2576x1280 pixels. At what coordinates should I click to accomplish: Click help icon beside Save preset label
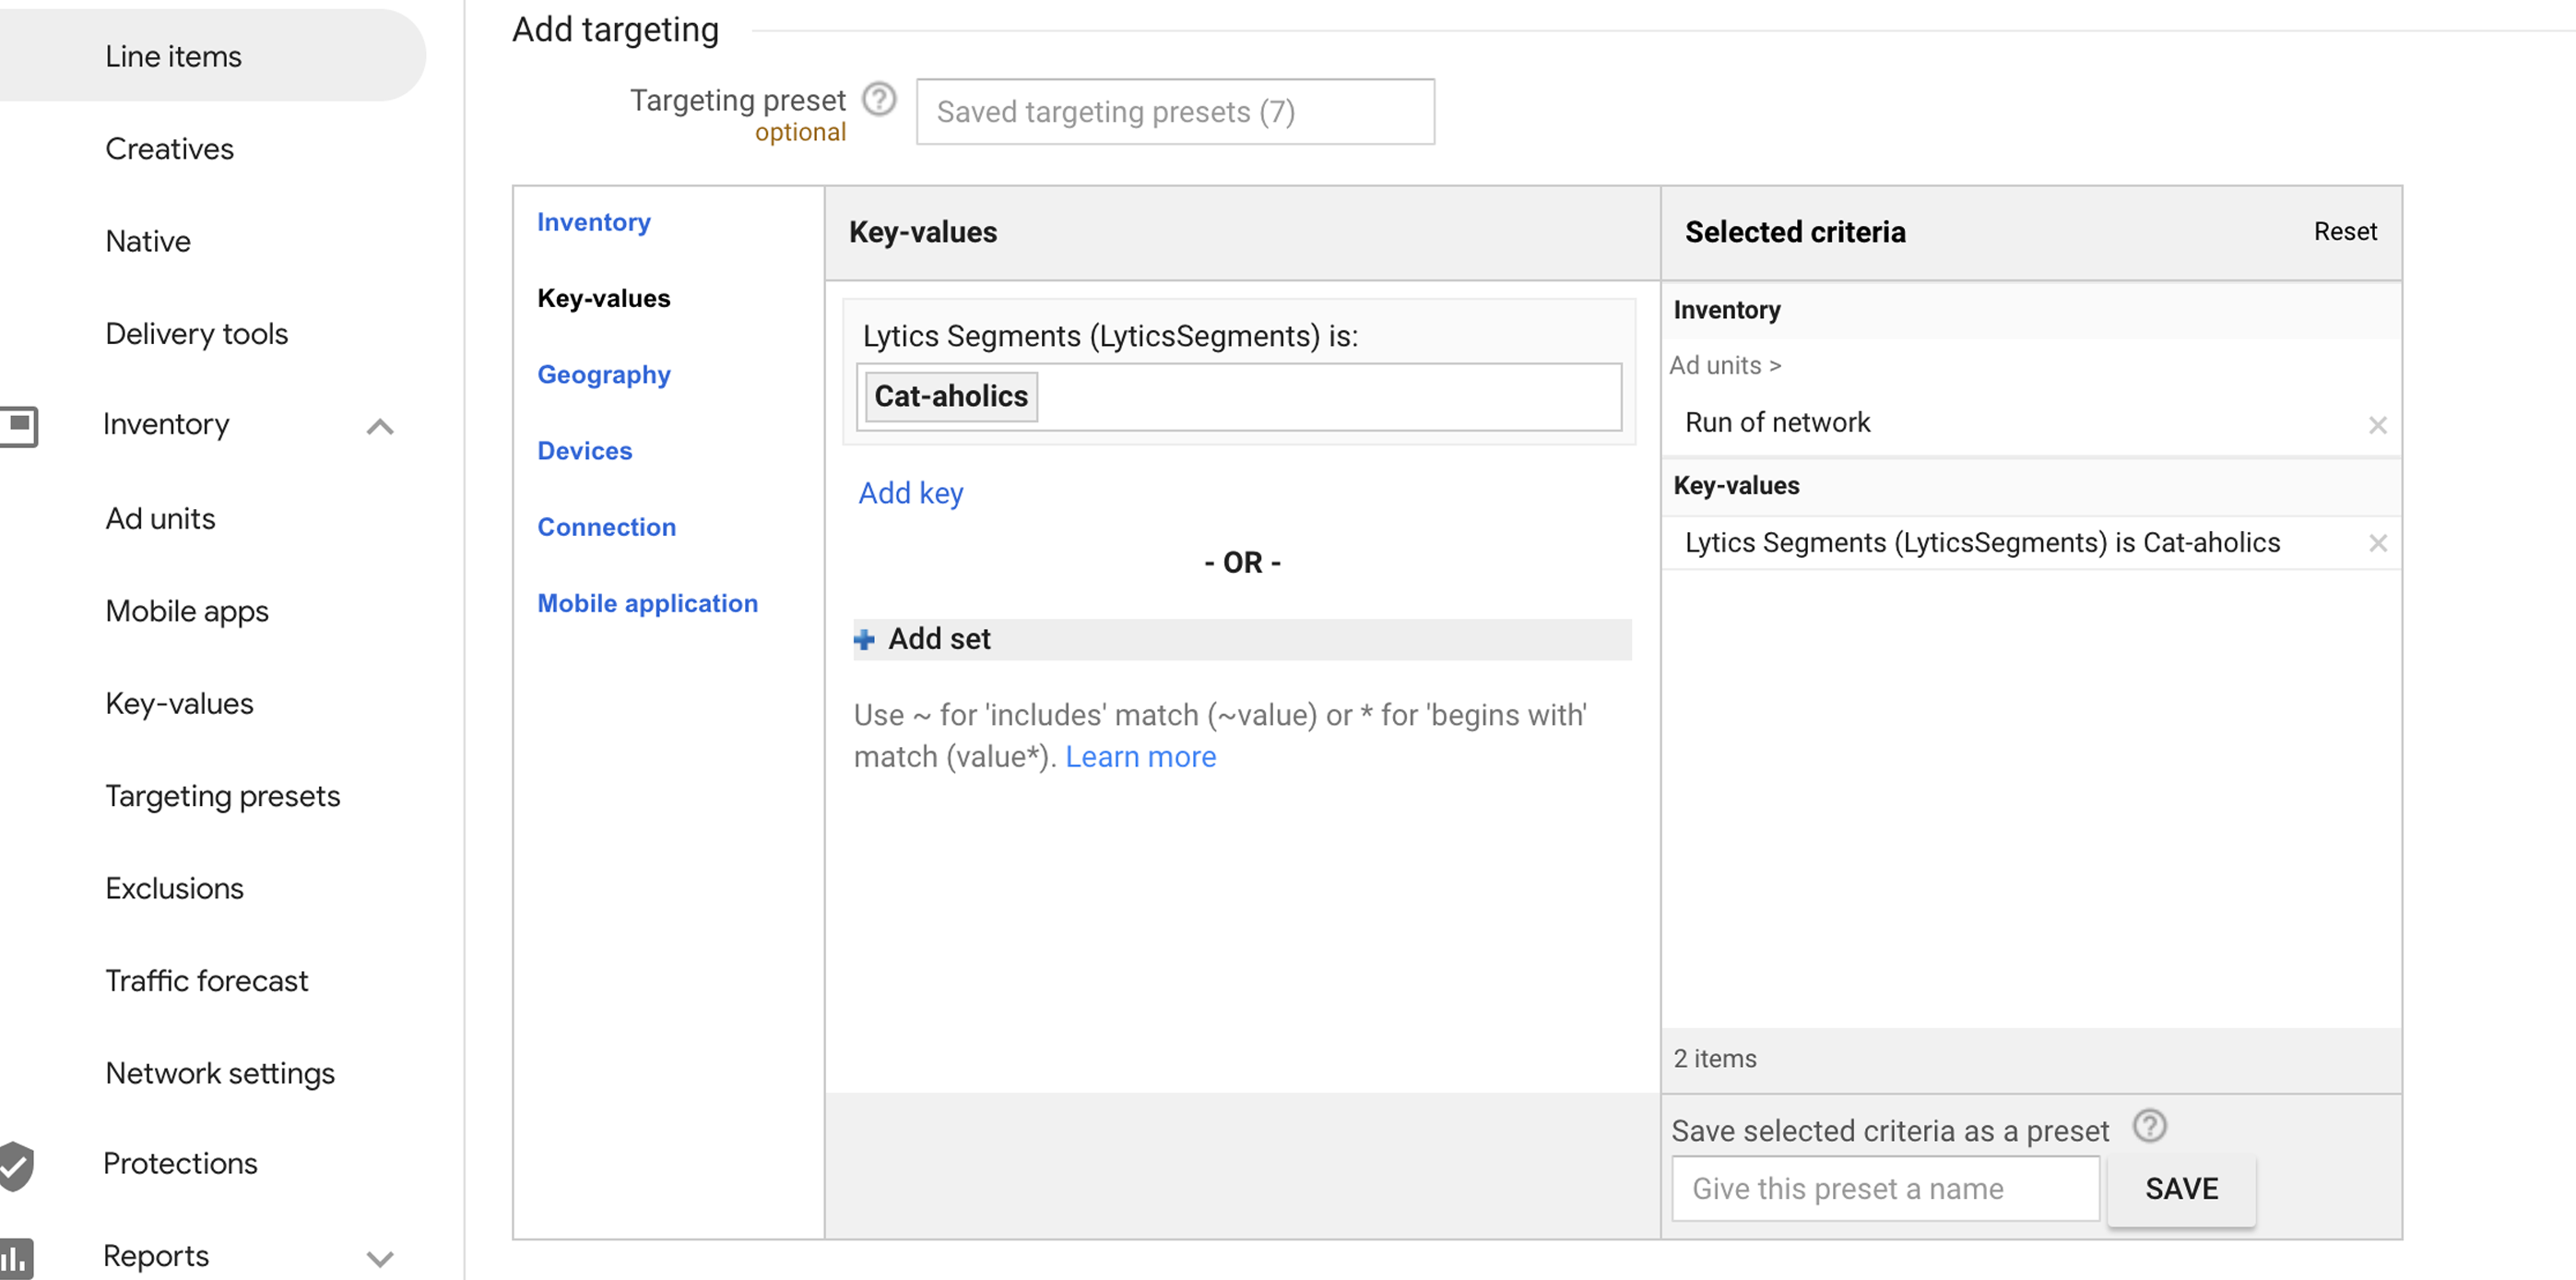2149,1127
